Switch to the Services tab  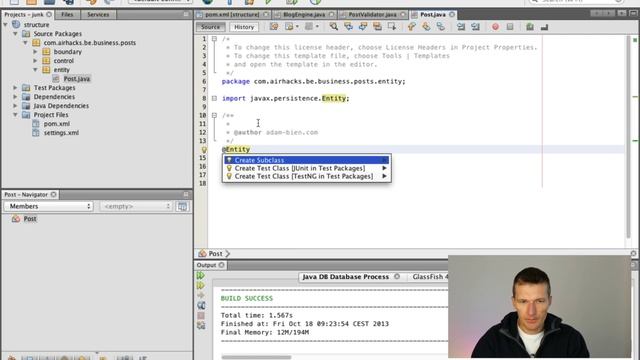point(98,14)
